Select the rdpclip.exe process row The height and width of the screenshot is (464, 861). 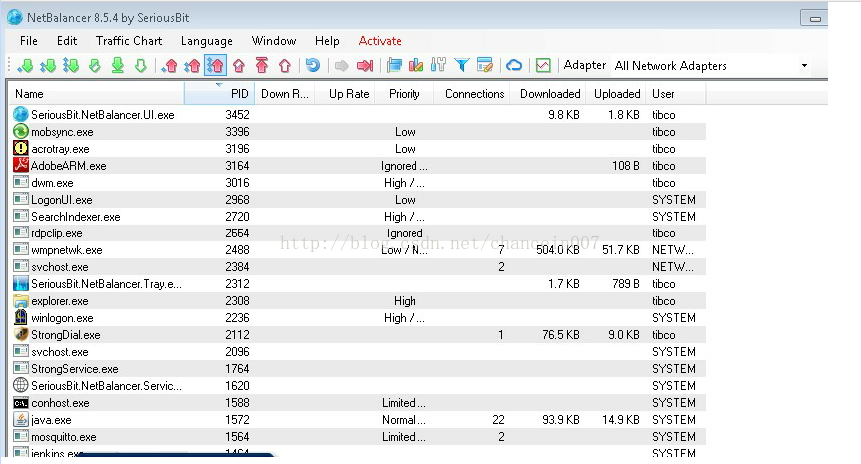pyautogui.click(x=358, y=233)
